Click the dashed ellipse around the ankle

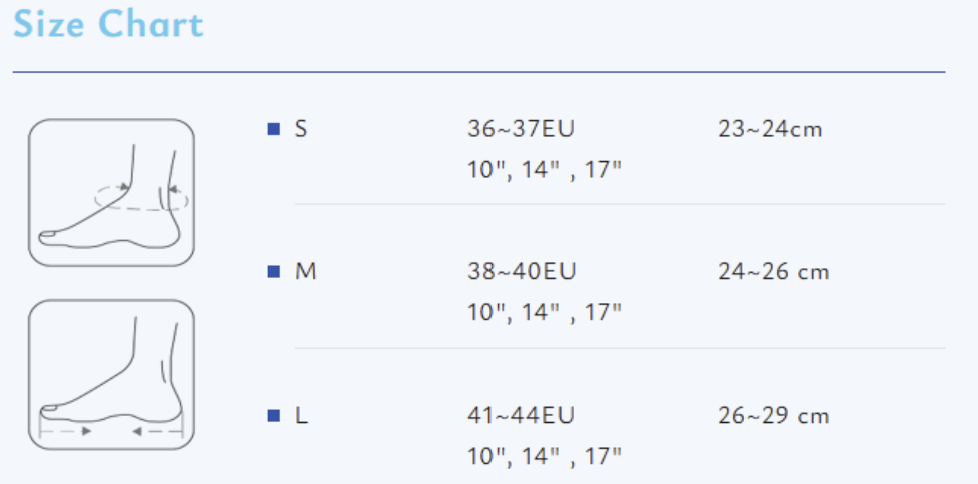tap(142, 197)
